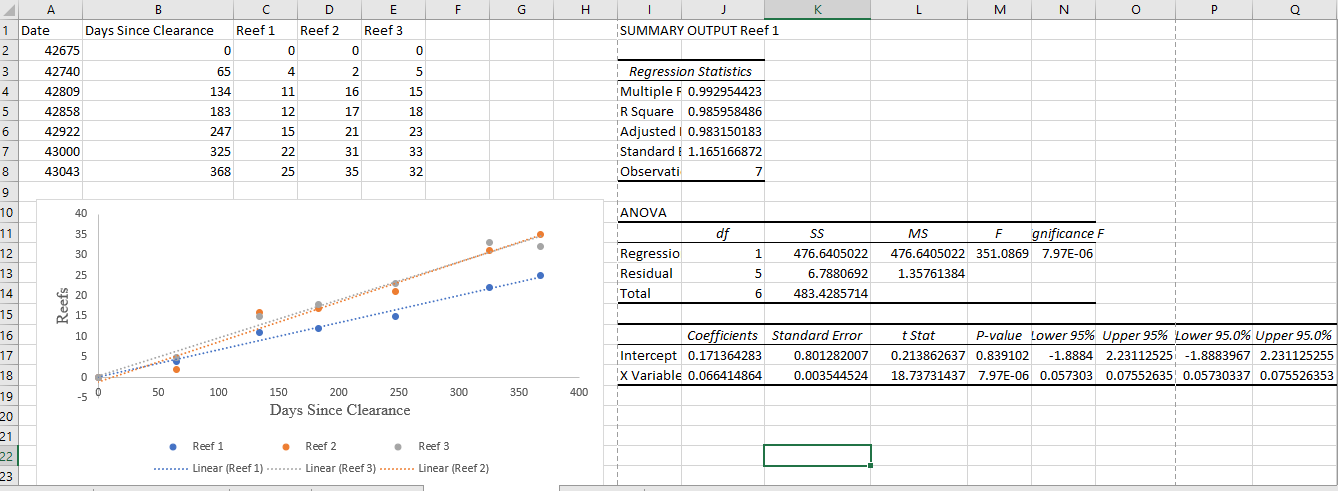Click Adjusted R Square value 0.983150183

[x=725, y=131]
